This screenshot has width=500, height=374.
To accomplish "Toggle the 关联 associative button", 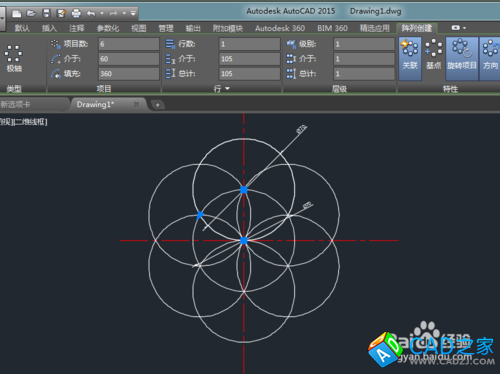I will tap(410, 59).
